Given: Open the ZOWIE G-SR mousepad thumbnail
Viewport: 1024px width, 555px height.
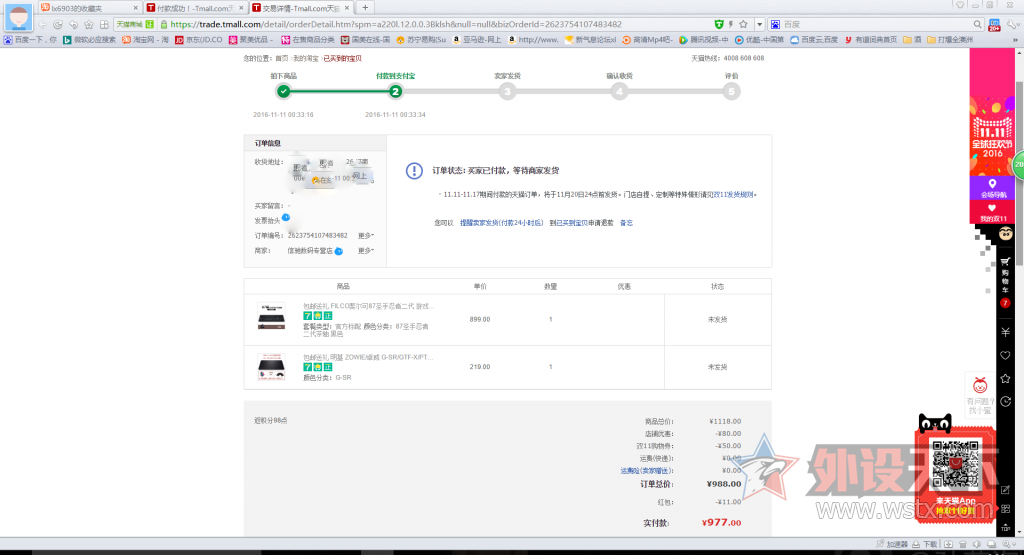Looking at the screenshot, I should [x=271, y=366].
